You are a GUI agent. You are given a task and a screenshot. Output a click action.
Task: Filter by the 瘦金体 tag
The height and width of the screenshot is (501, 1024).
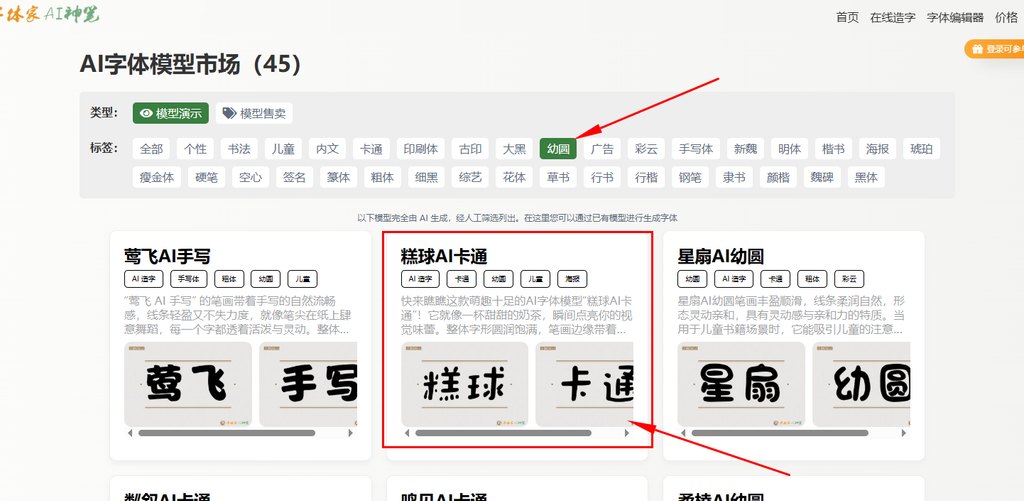click(x=157, y=177)
